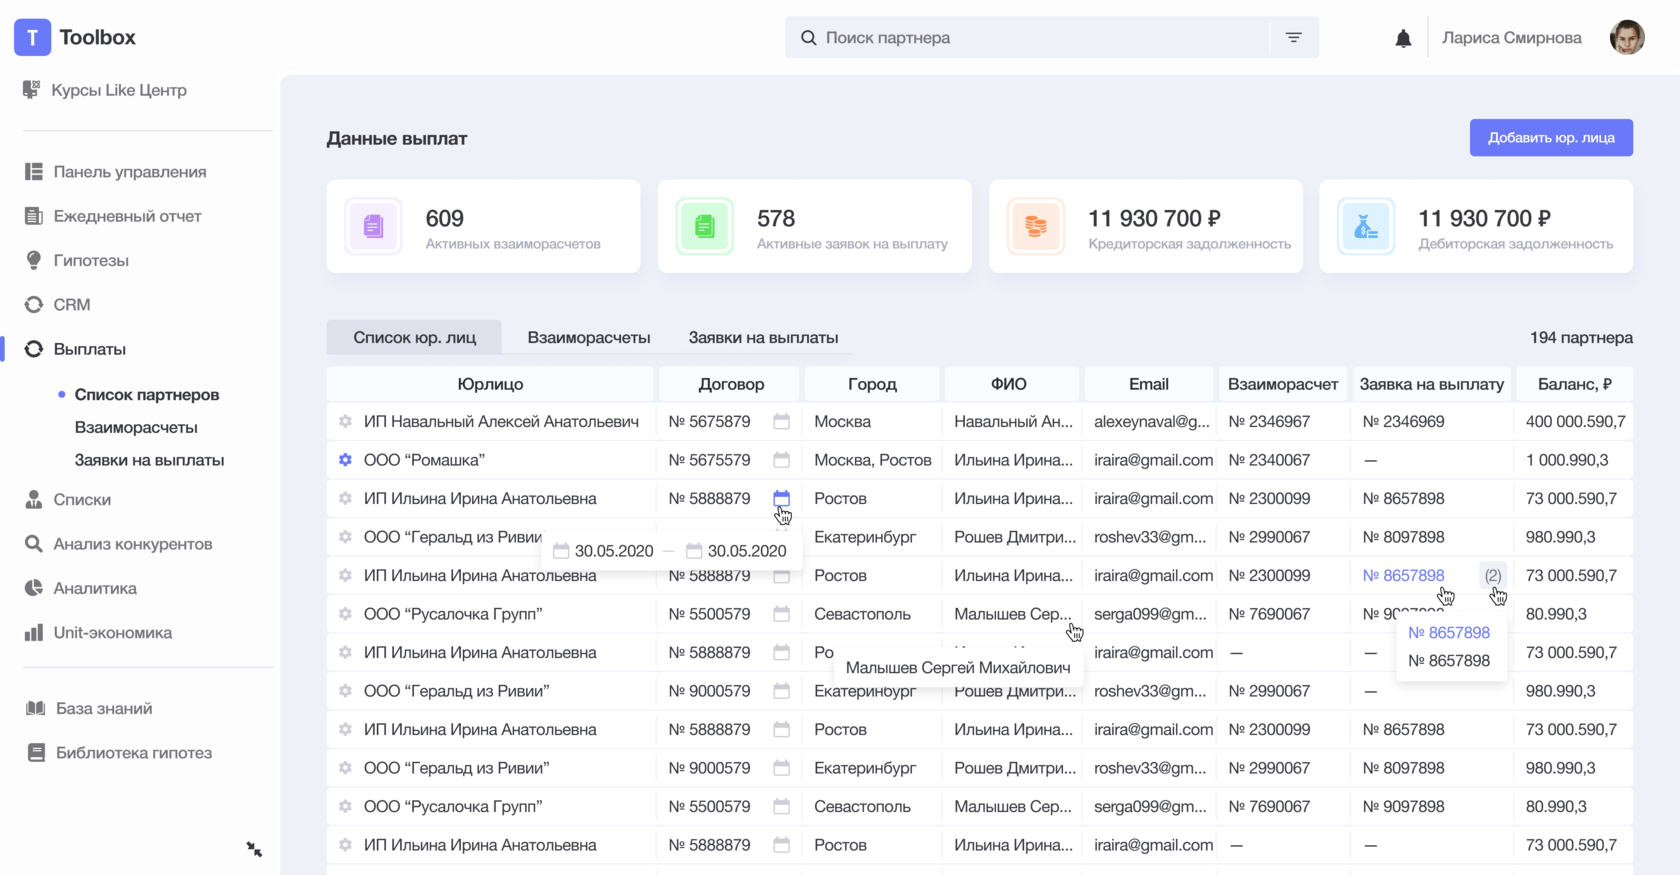This screenshot has height=875, width=1680.
Task: Open calendar icon for contract № 5675879 Москва row
Action: click(x=781, y=421)
